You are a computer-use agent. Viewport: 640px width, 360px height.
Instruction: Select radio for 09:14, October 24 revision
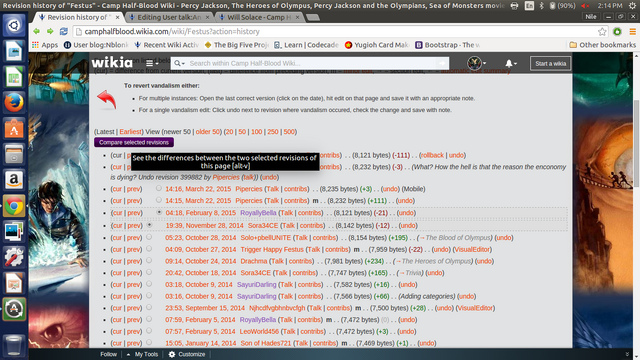(149, 260)
